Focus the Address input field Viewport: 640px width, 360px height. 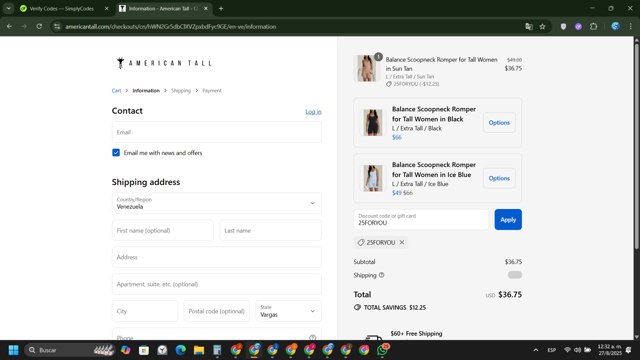coord(217,257)
